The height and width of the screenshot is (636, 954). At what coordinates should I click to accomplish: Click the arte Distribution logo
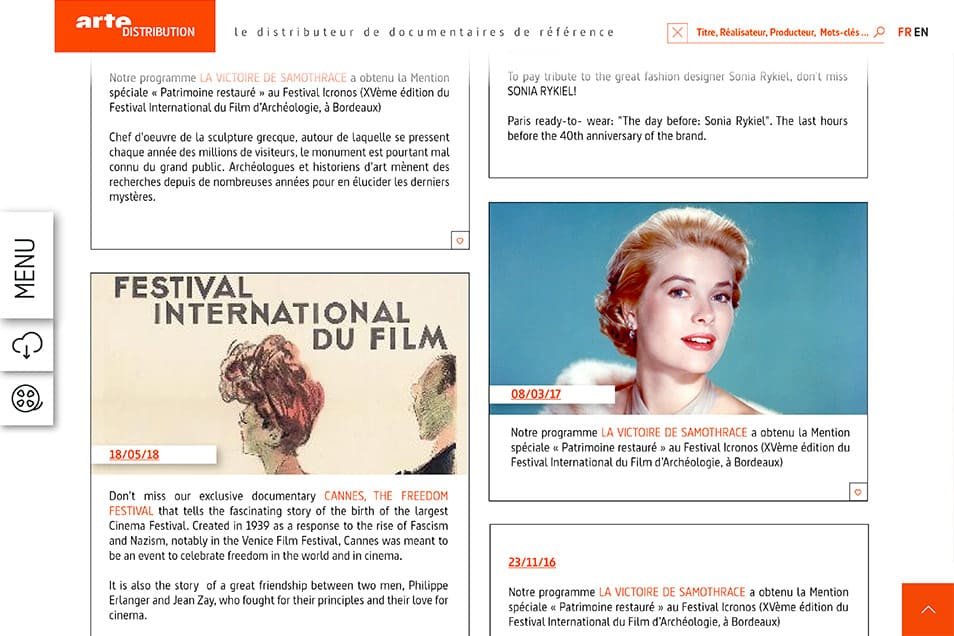134,26
